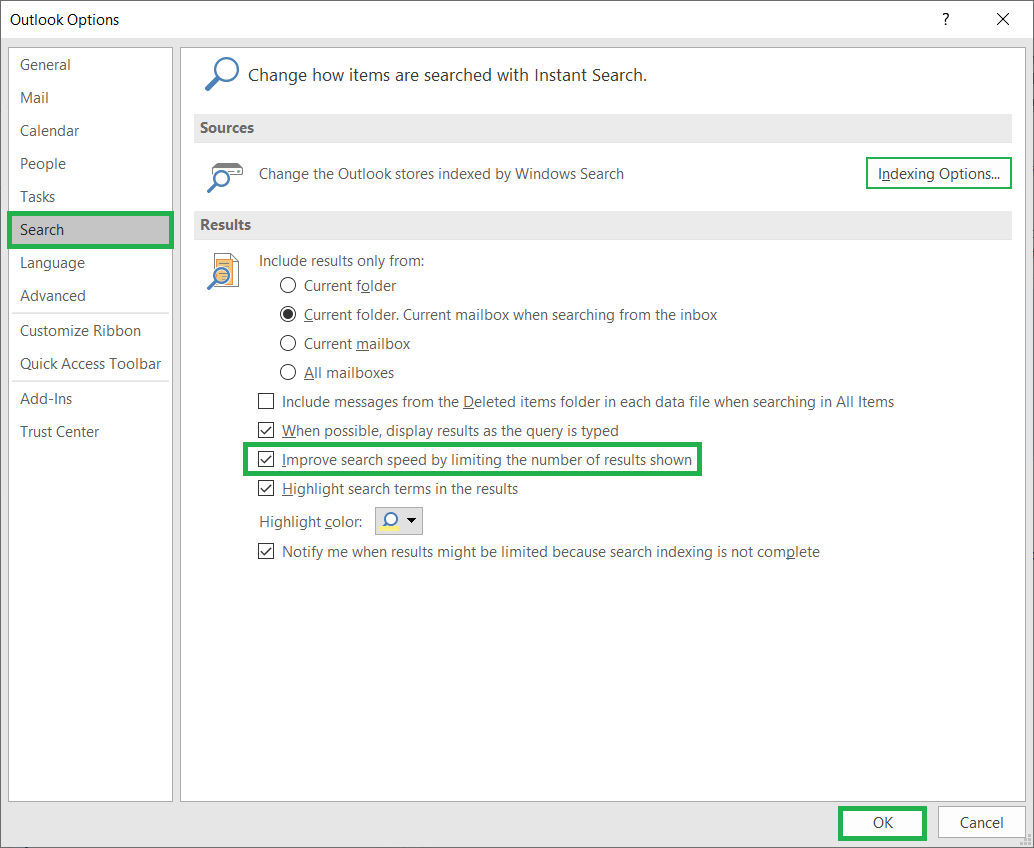
Task: Open the Mail options category
Action: pyautogui.click(x=90, y=98)
